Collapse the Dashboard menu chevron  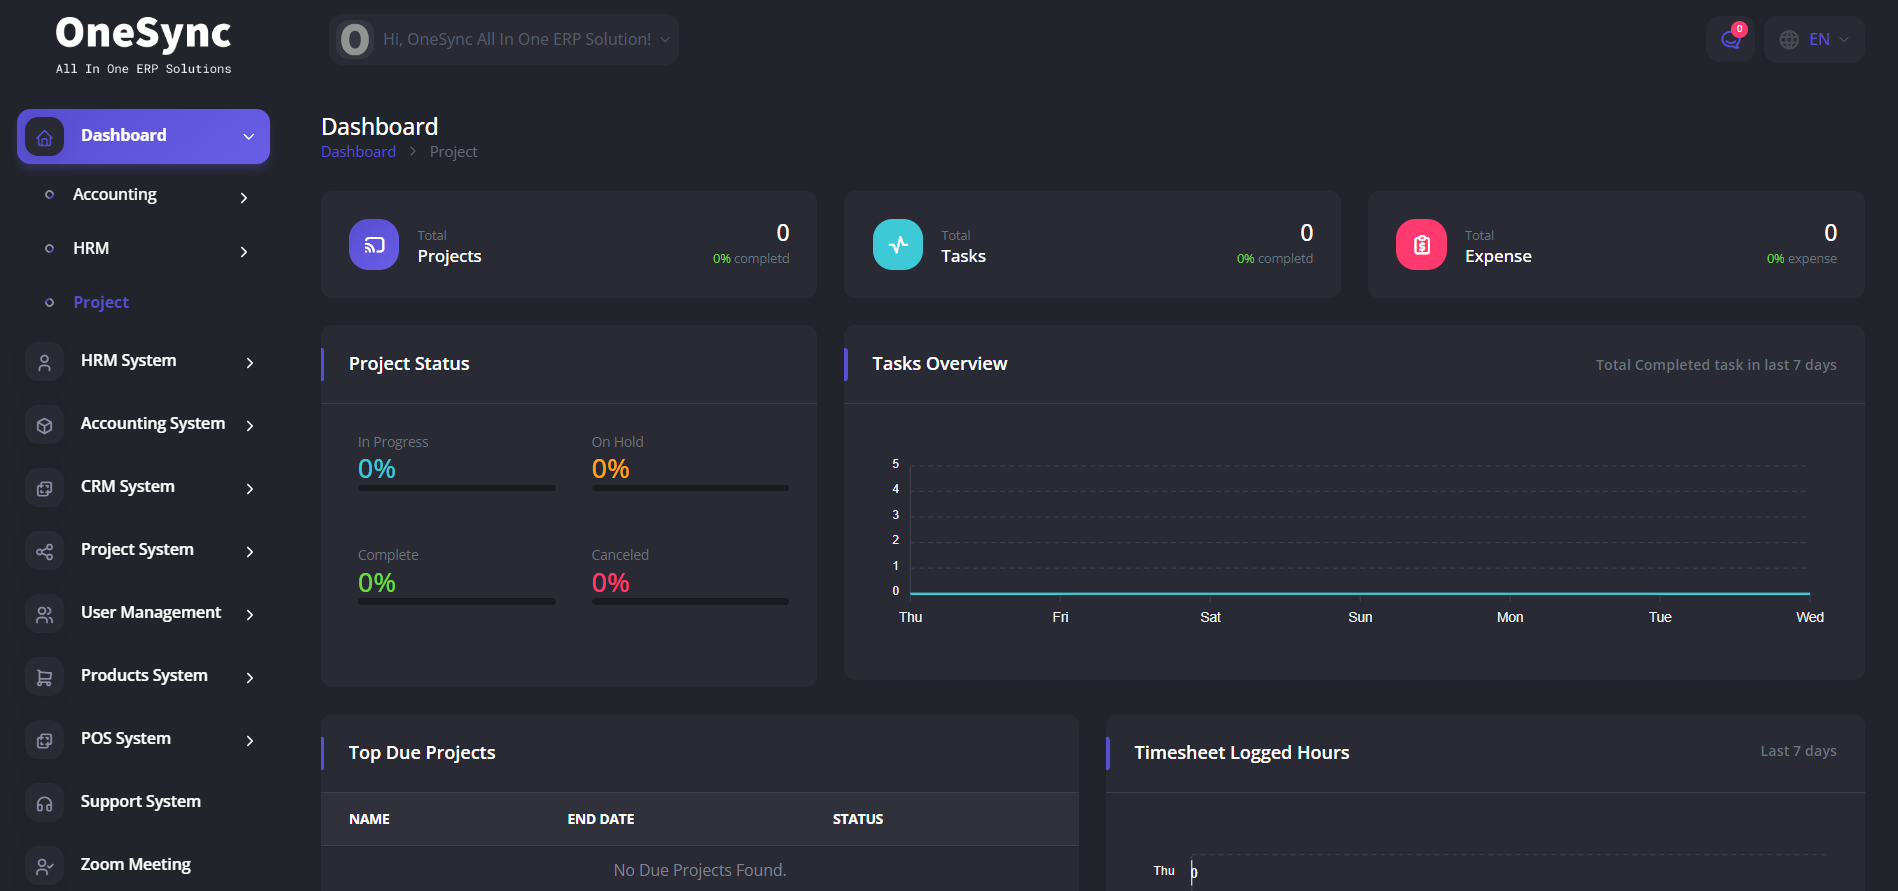[x=249, y=137]
